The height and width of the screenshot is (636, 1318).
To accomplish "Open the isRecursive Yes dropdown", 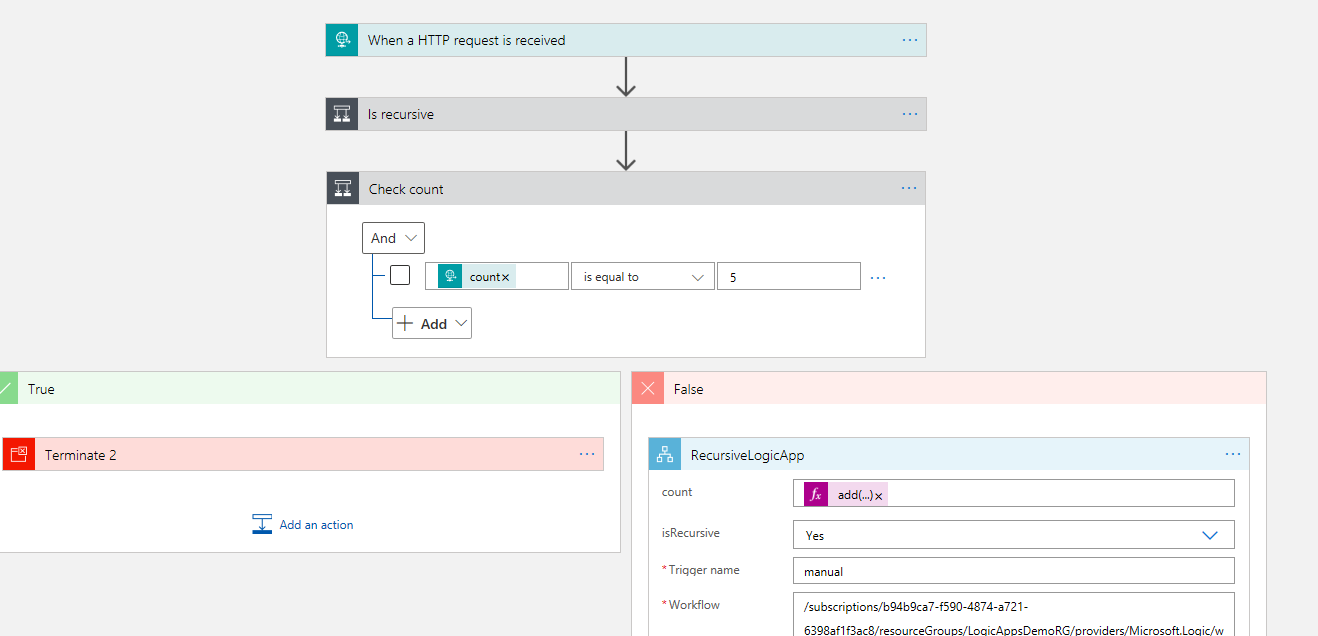I will click(x=1013, y=535).
